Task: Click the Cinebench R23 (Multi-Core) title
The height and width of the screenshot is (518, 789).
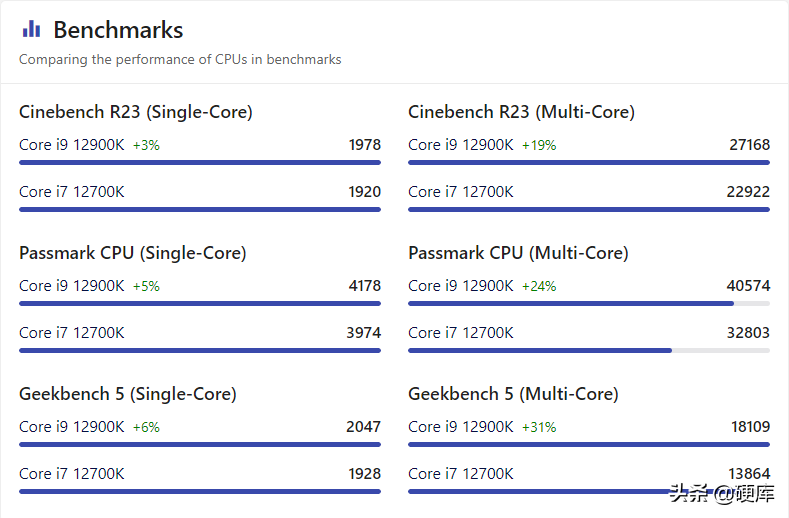Action: 521,112
